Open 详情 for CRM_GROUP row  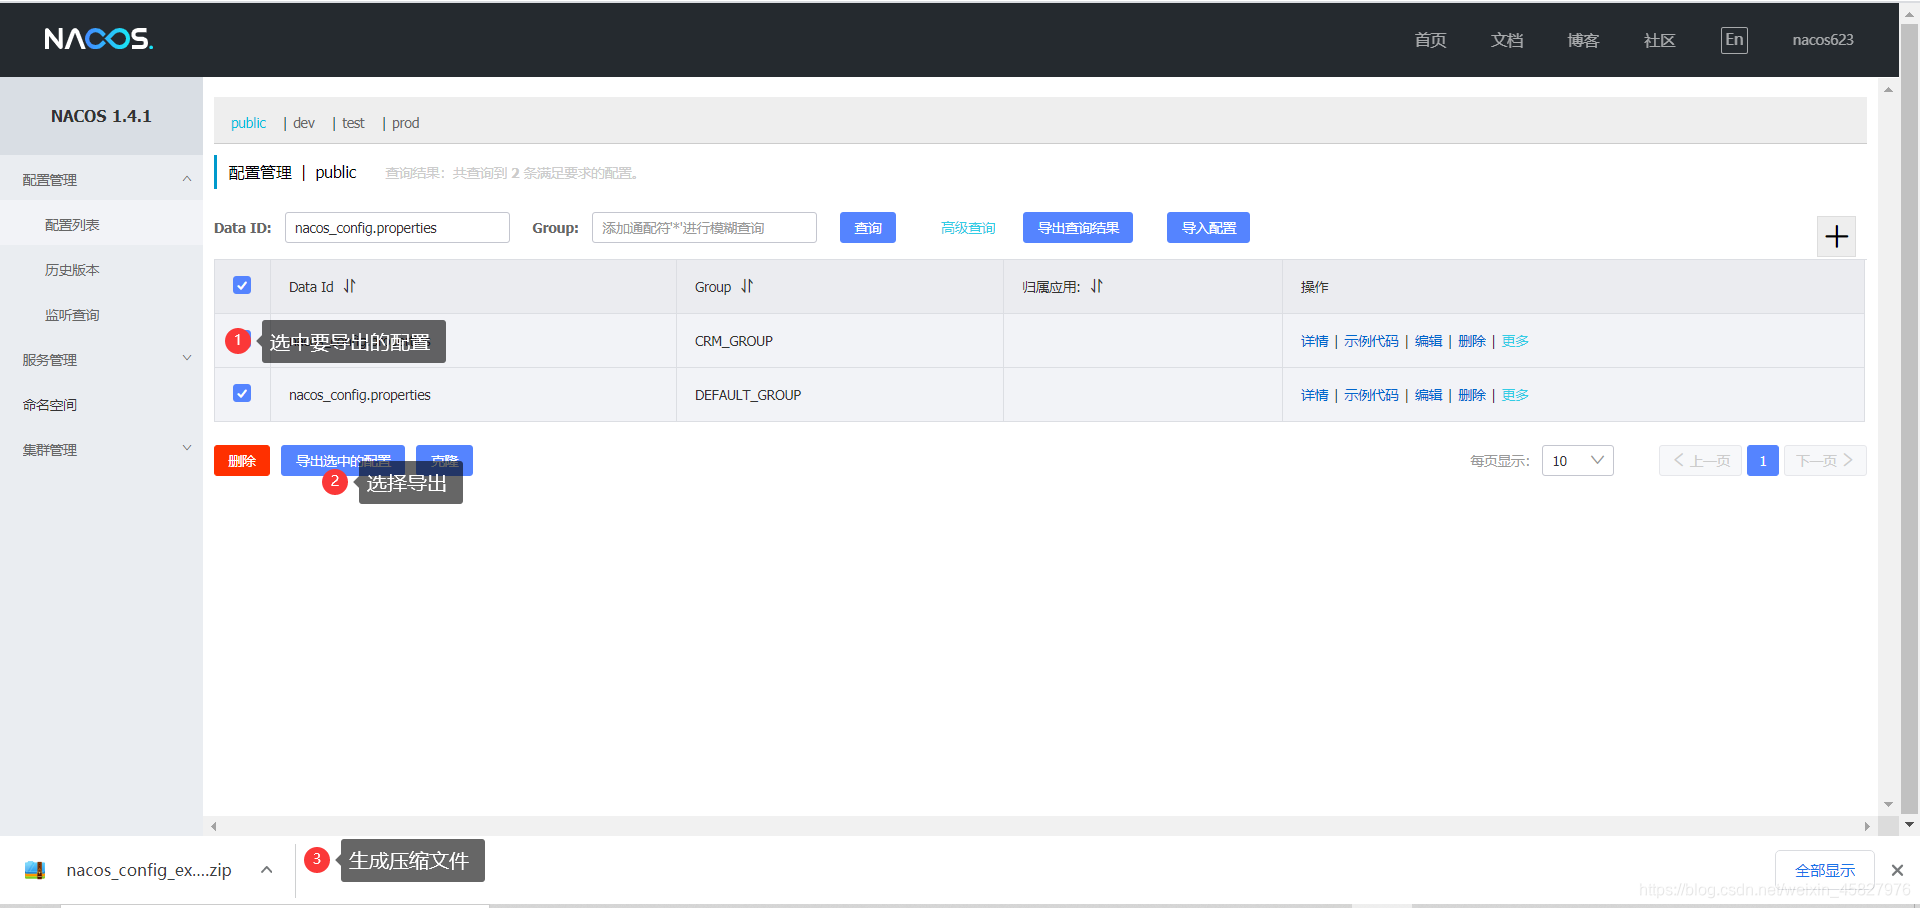1314,341
